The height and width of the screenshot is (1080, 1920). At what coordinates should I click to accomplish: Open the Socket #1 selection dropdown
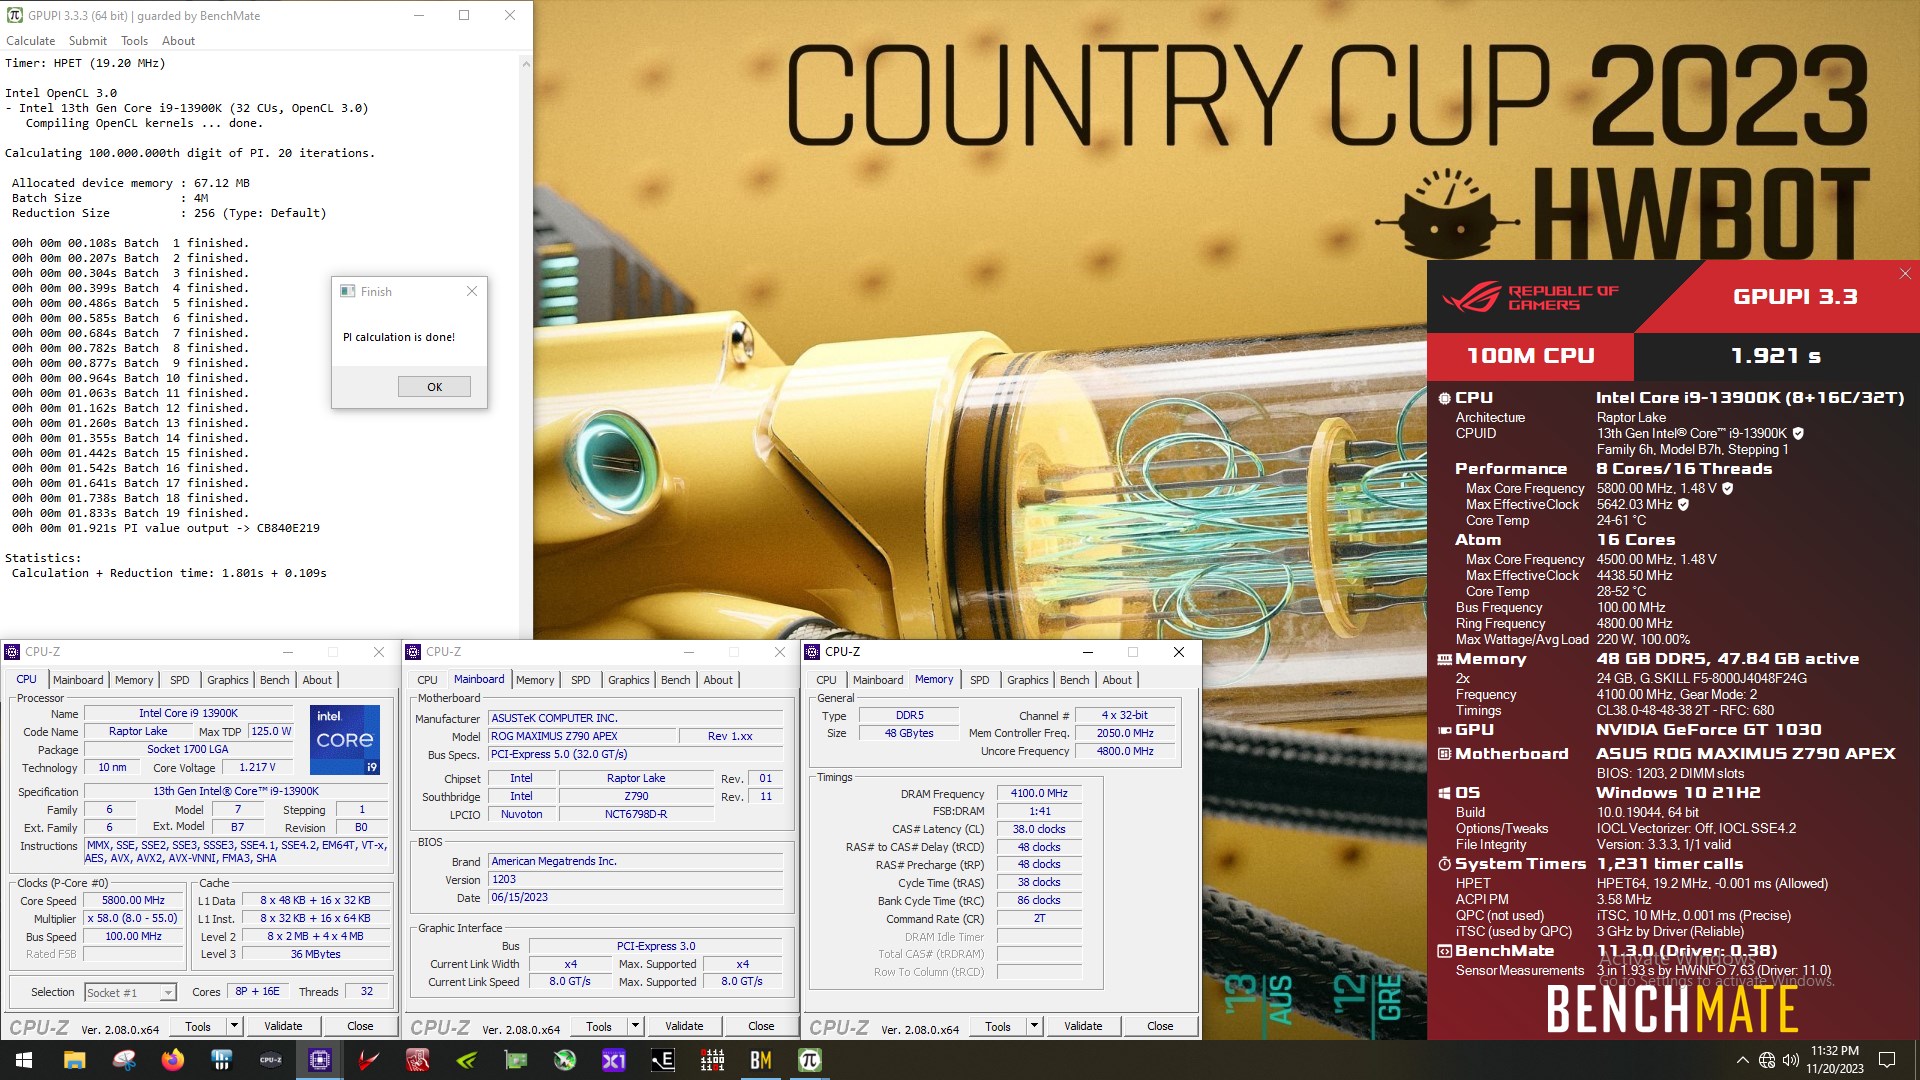tap(130, 992)
